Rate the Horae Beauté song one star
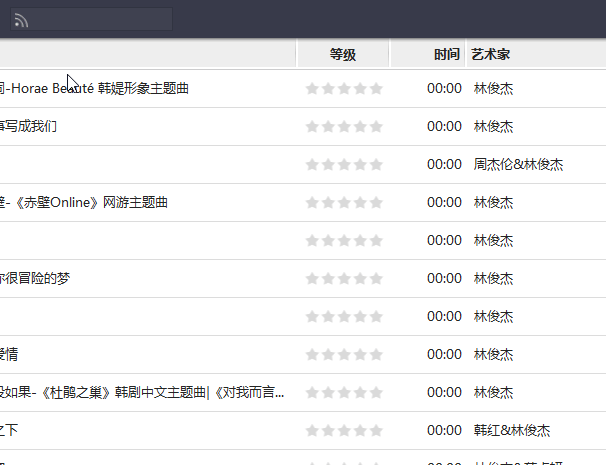606x465 pixels. pyautogui.click(x=312, y=89)
